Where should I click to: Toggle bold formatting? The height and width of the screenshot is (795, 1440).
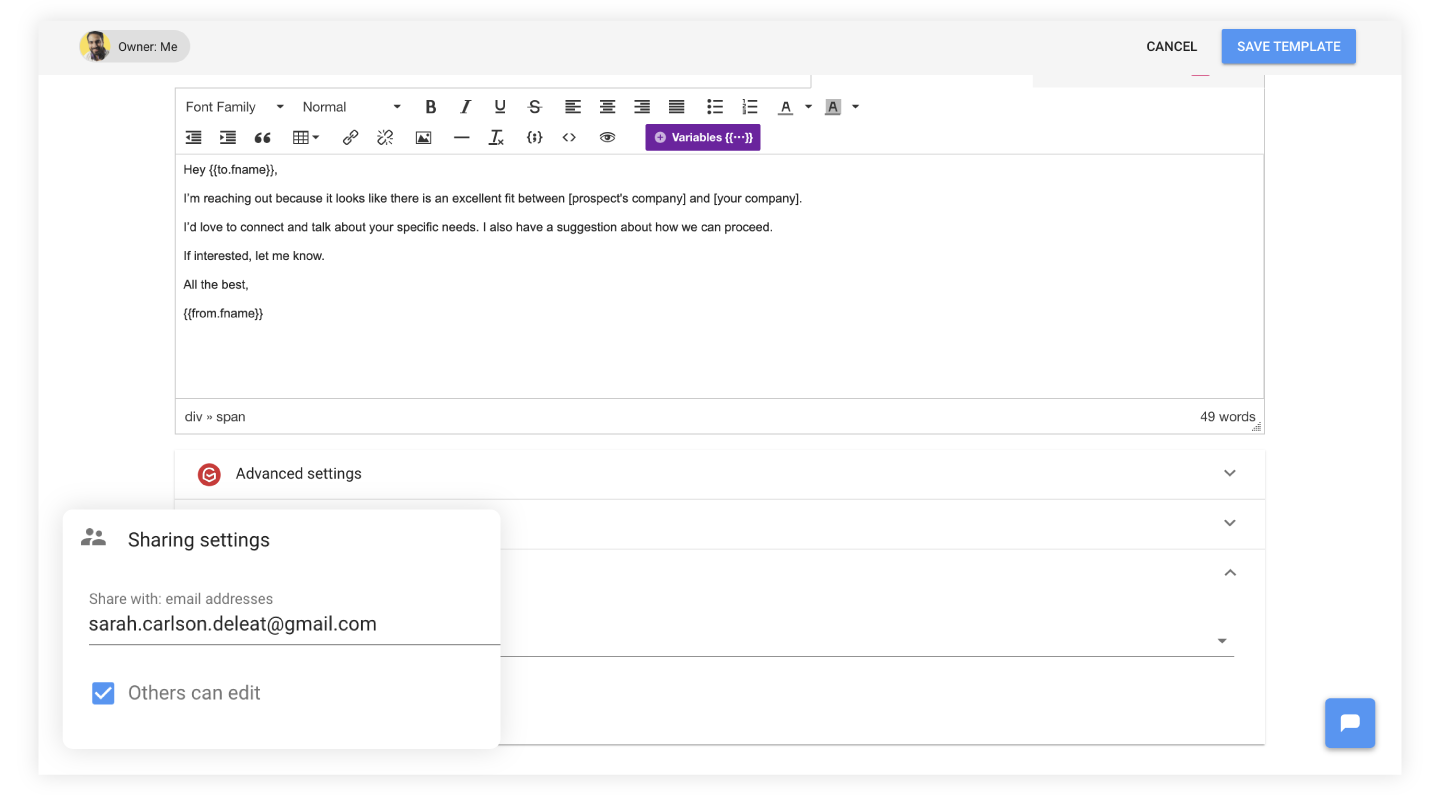430,106
